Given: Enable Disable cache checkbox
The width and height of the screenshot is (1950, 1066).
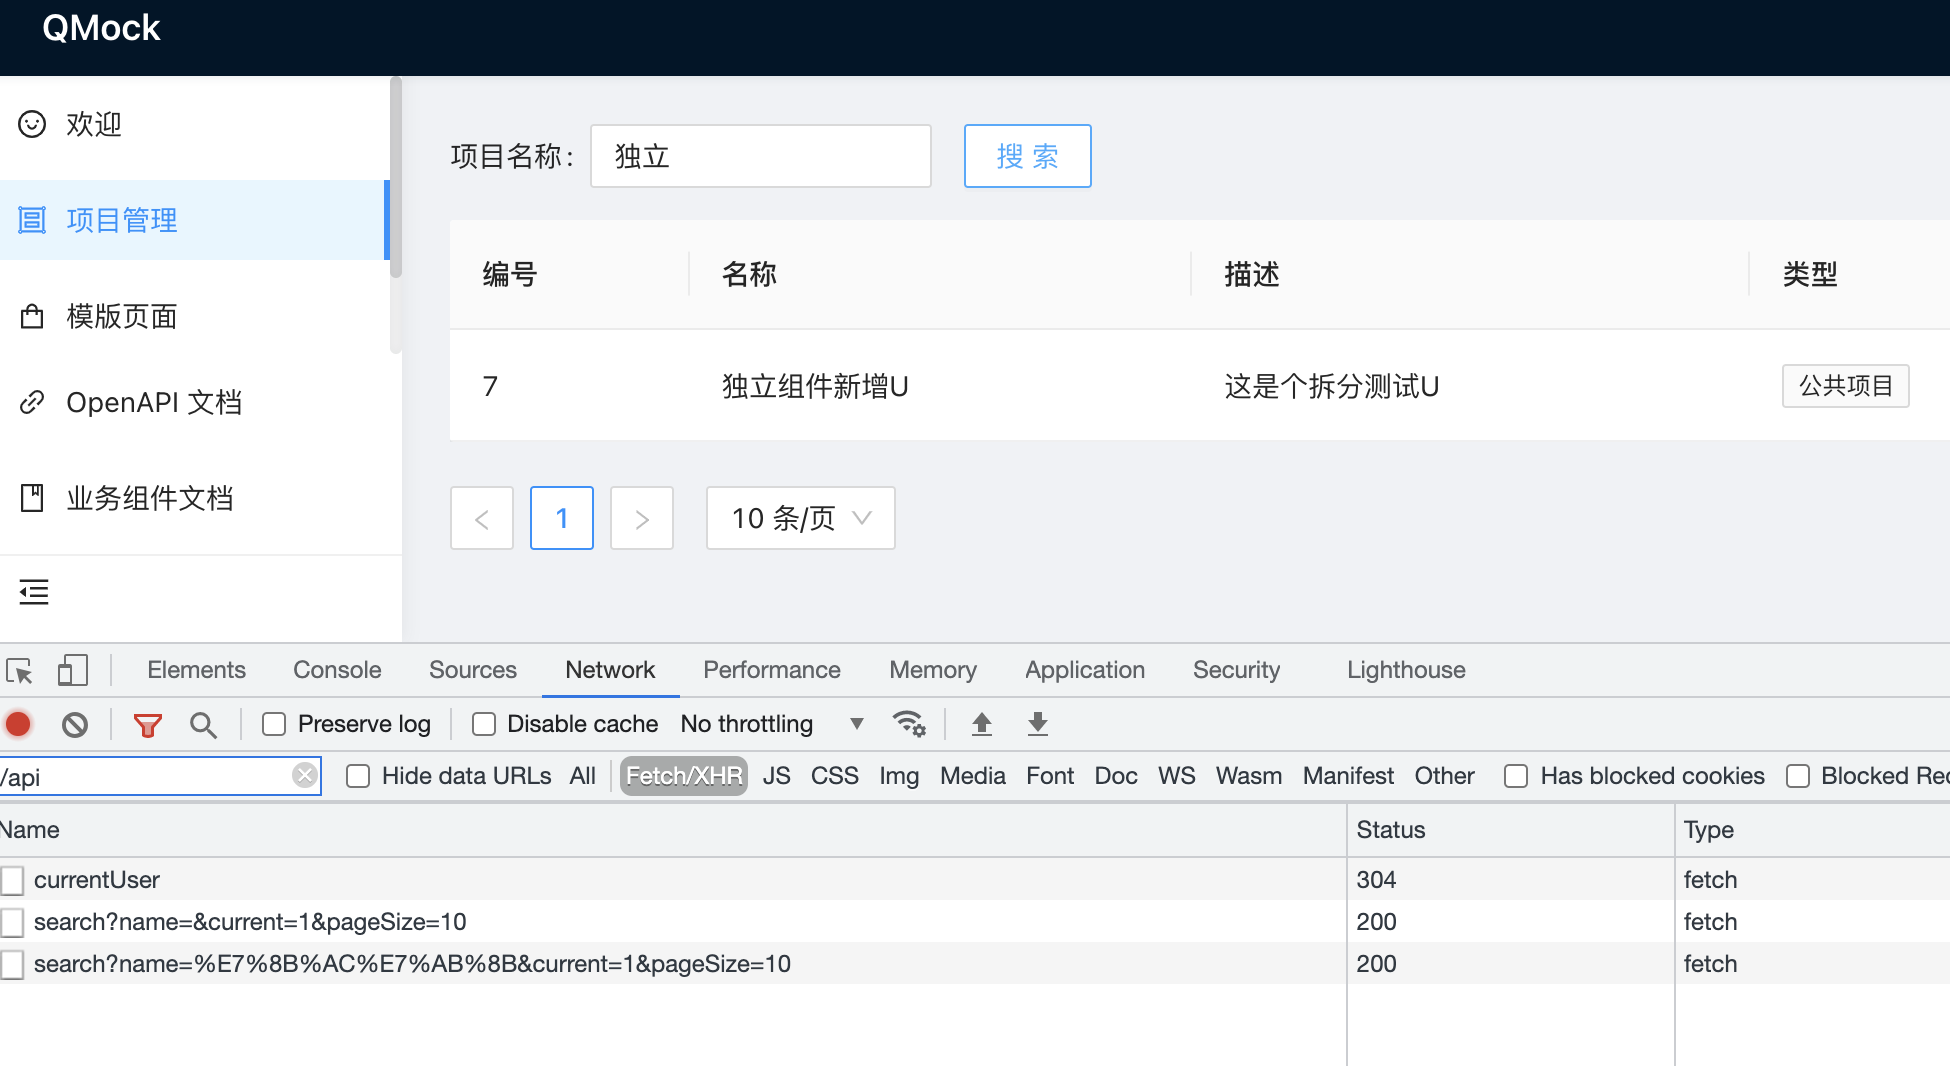Looking at the screenshot, I should [x=484, y=724].
